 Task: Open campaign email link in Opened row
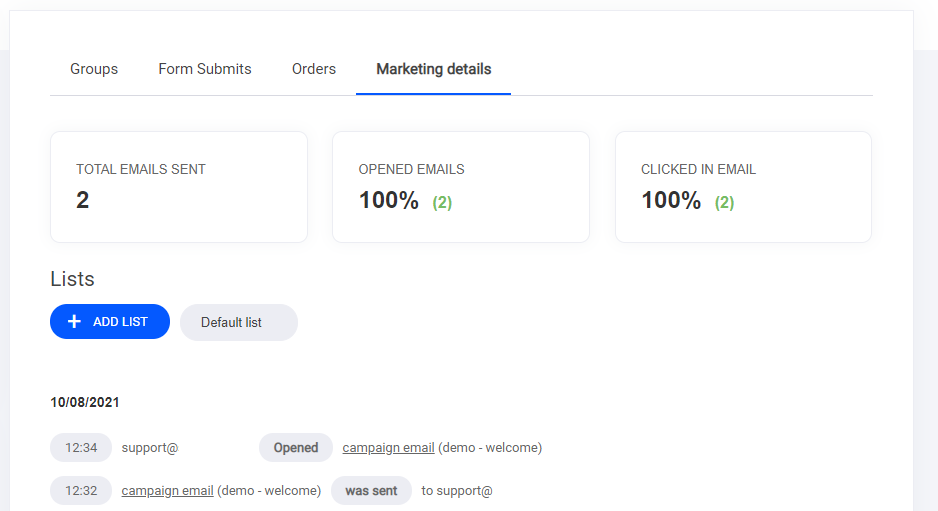388,448
